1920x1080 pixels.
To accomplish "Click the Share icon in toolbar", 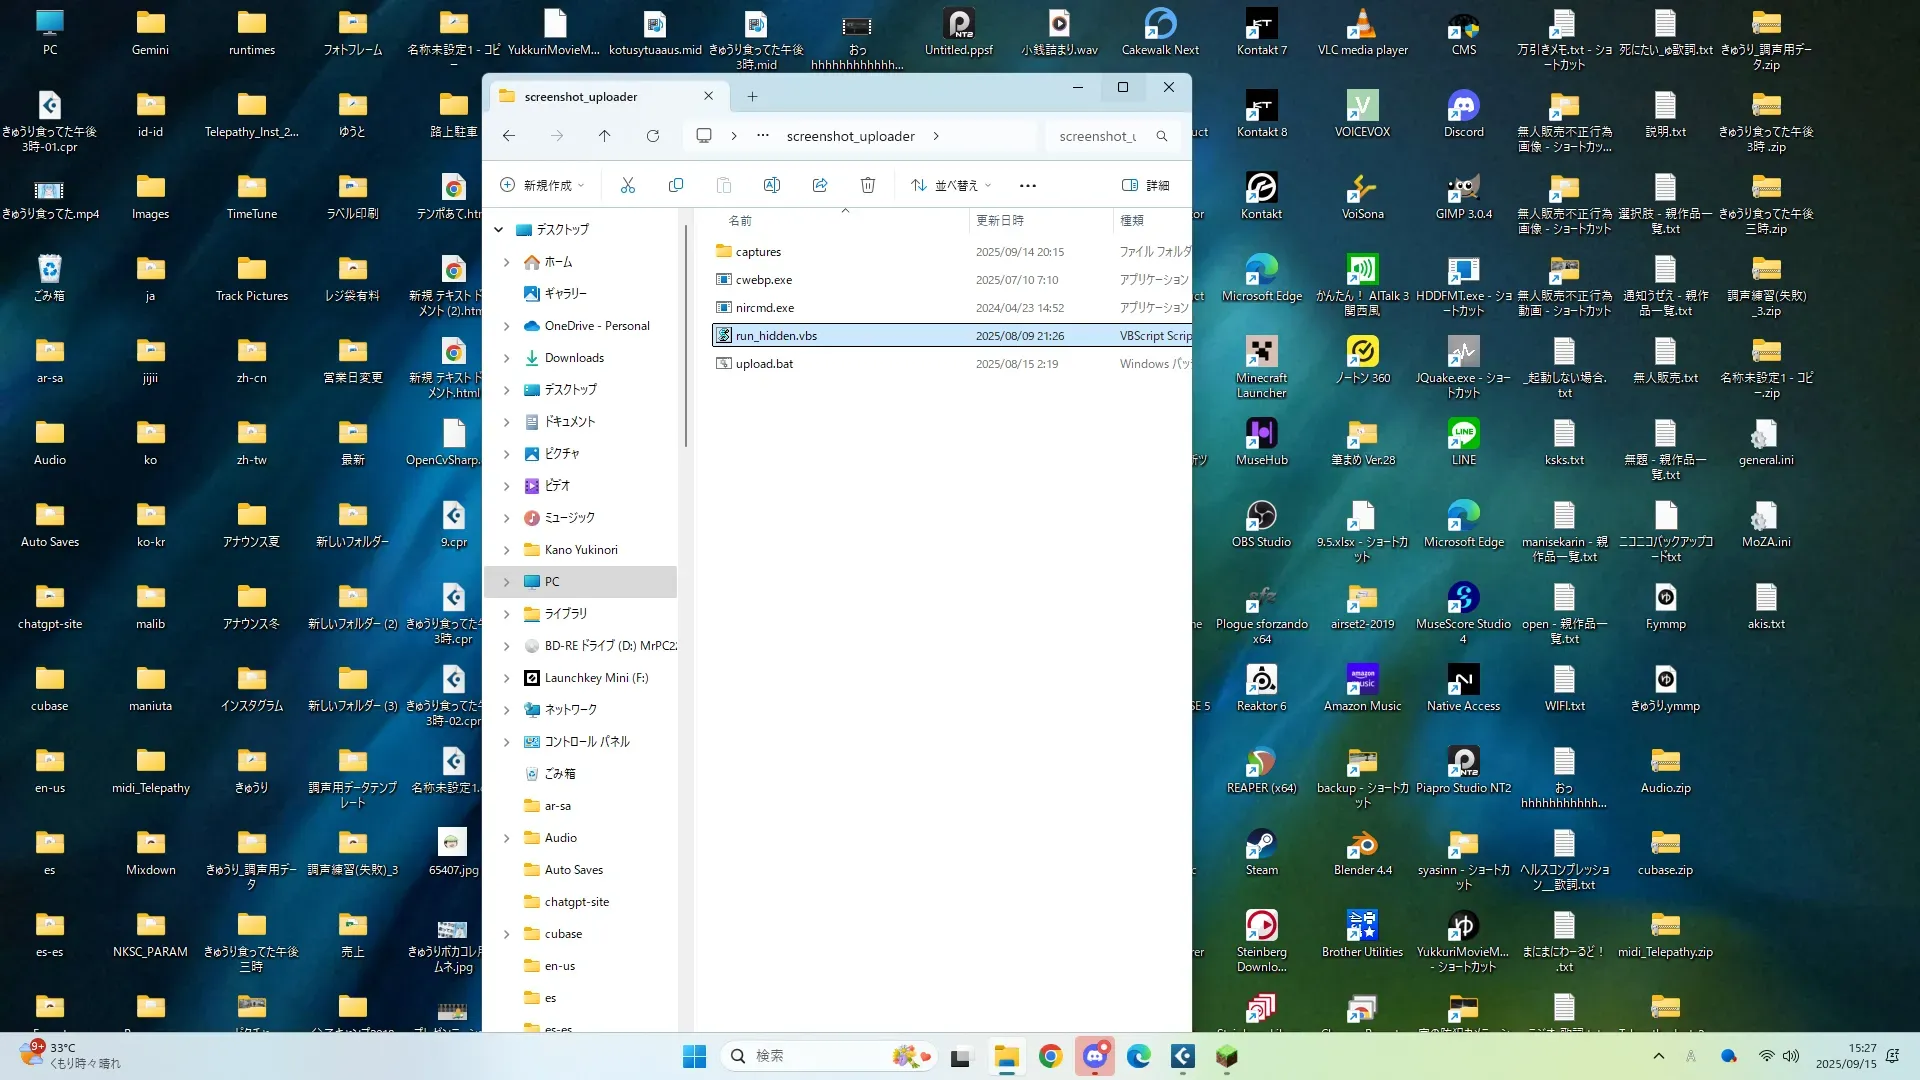I will [x=820, y=185].
